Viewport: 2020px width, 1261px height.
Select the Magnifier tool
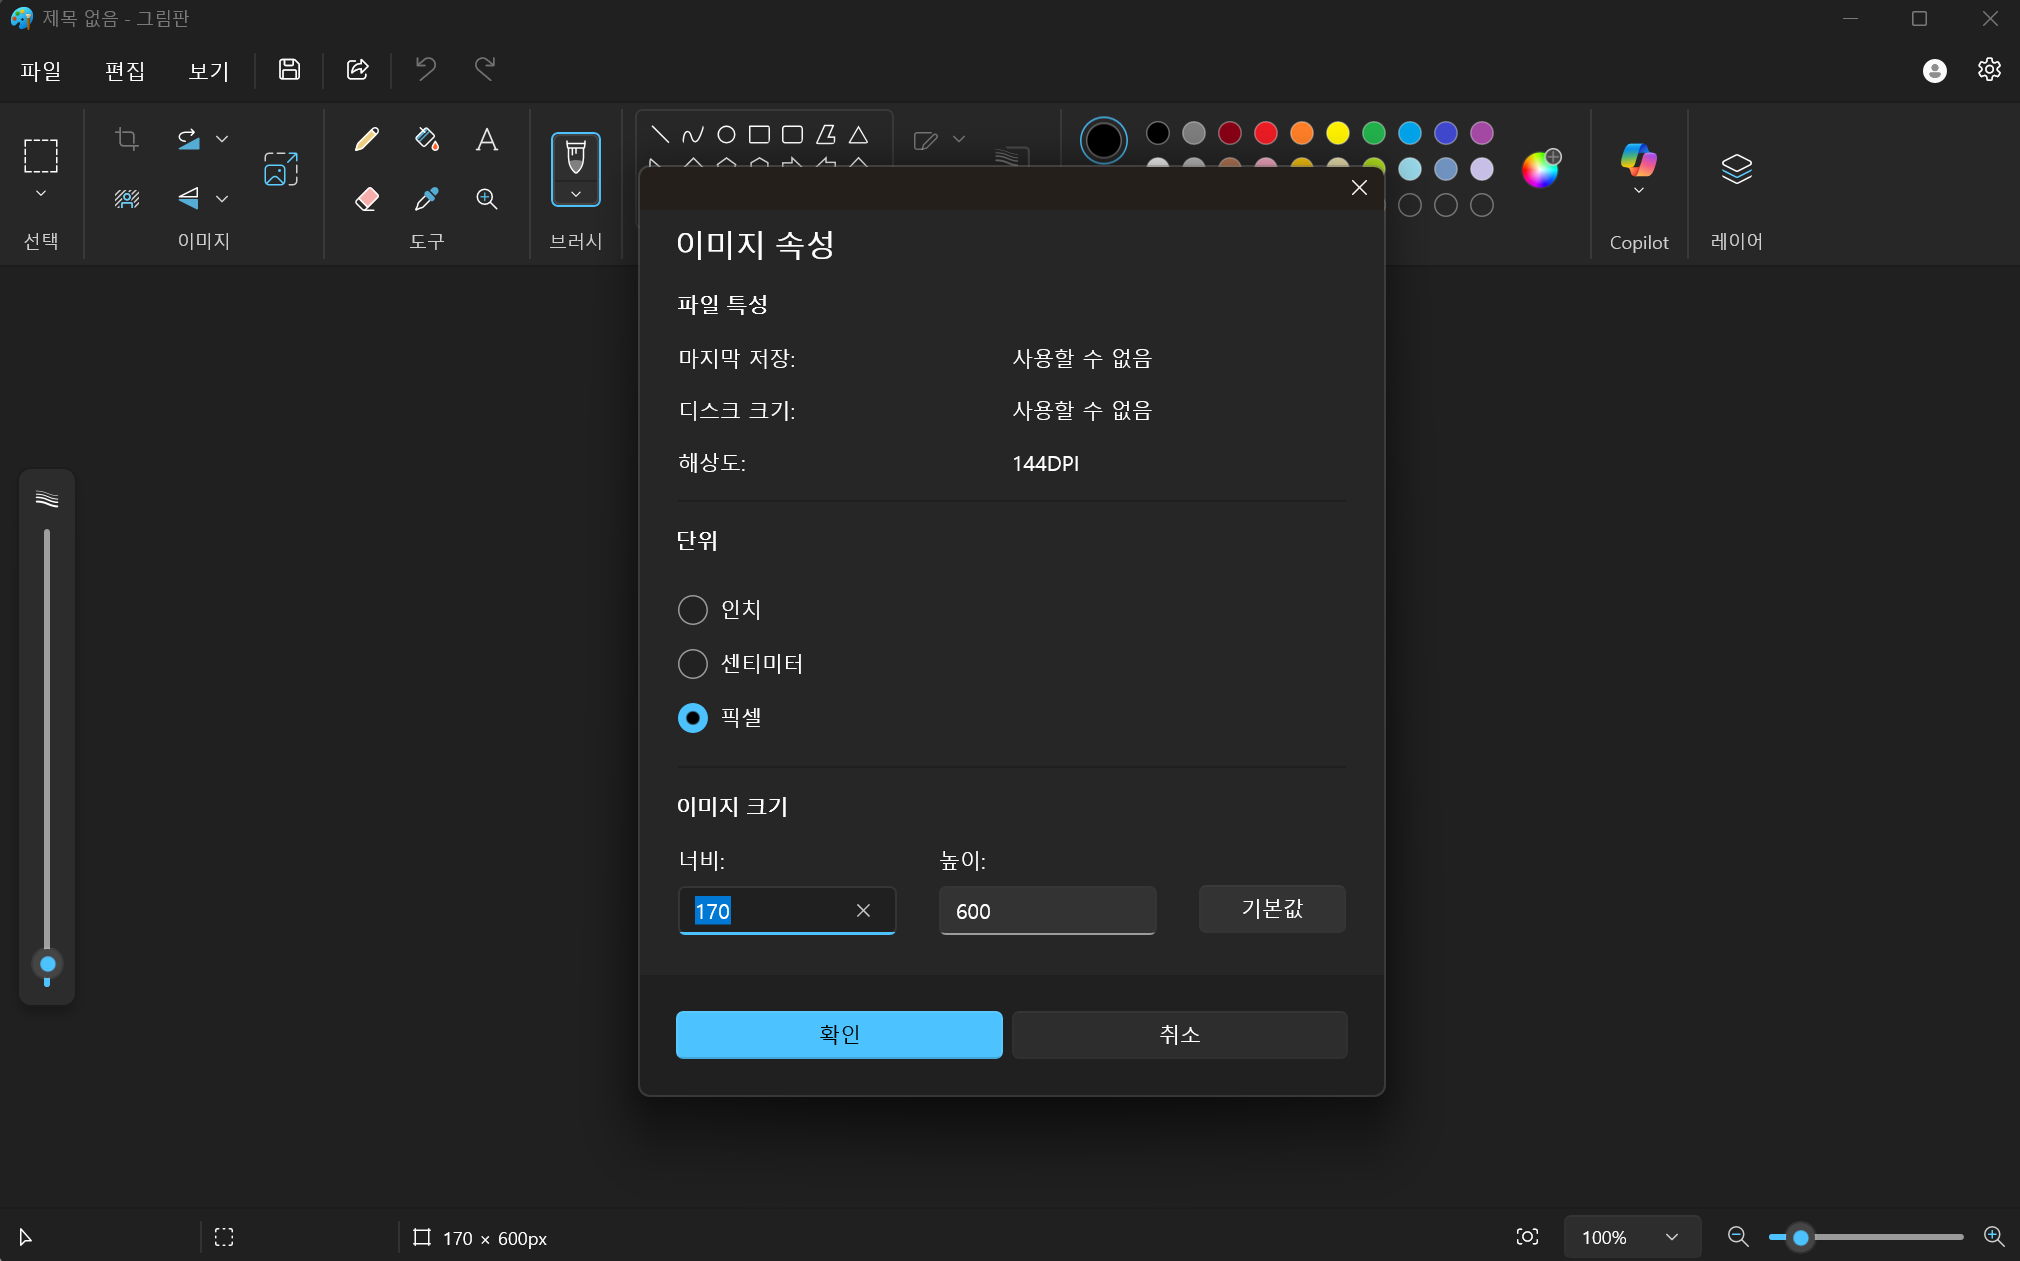[x=487, y=199]
